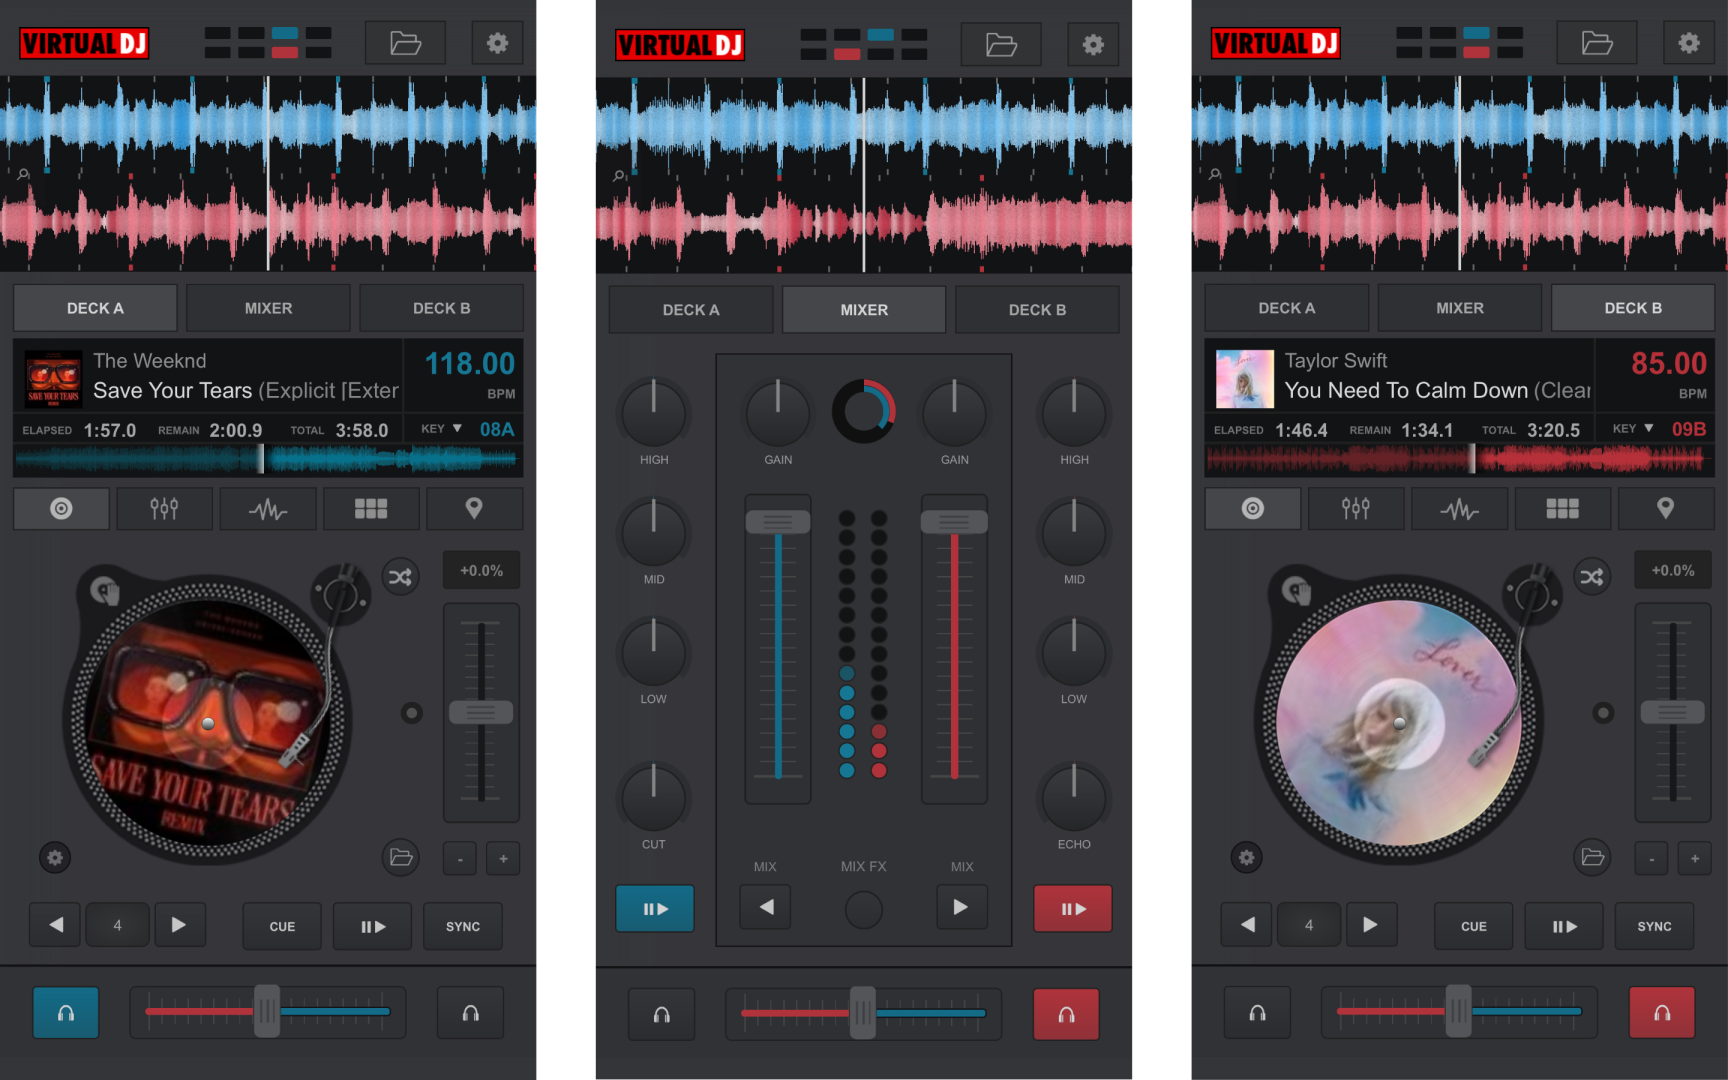The height and width of the screenshot is (1080, 1728).
Task: Toggle the blue headphone cue on Deck A screen
Action: 66,1013
